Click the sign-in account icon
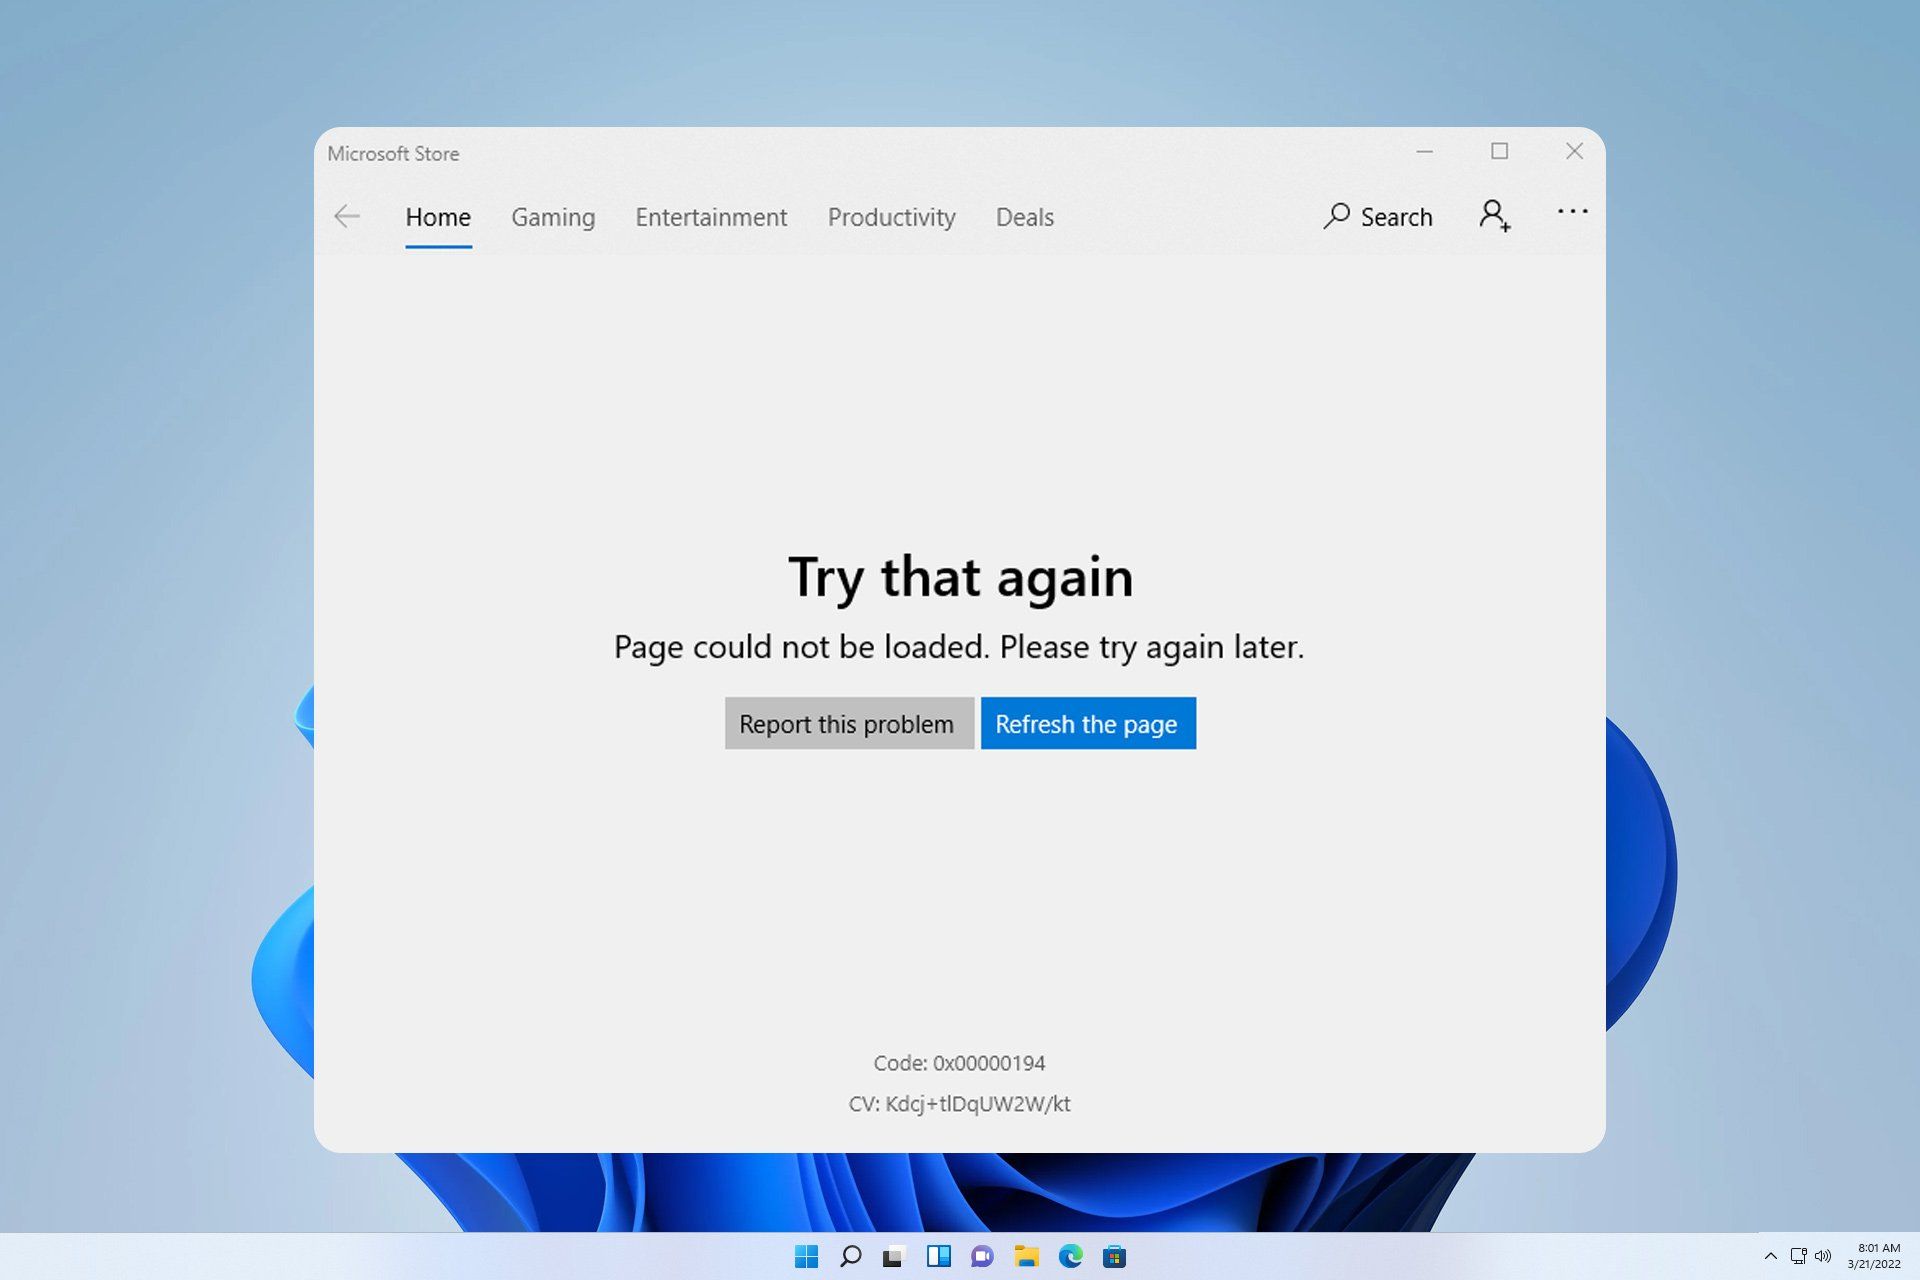1920x1280 pixels. coord(1494,215)
